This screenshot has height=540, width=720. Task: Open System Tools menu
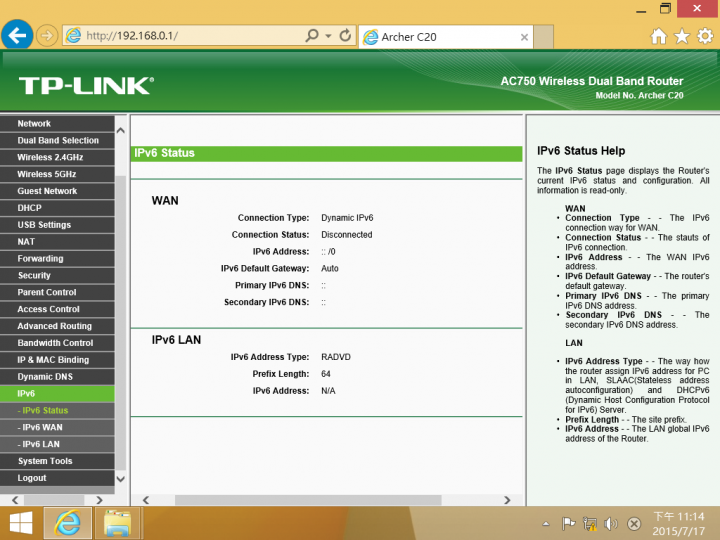coord(57,461)
